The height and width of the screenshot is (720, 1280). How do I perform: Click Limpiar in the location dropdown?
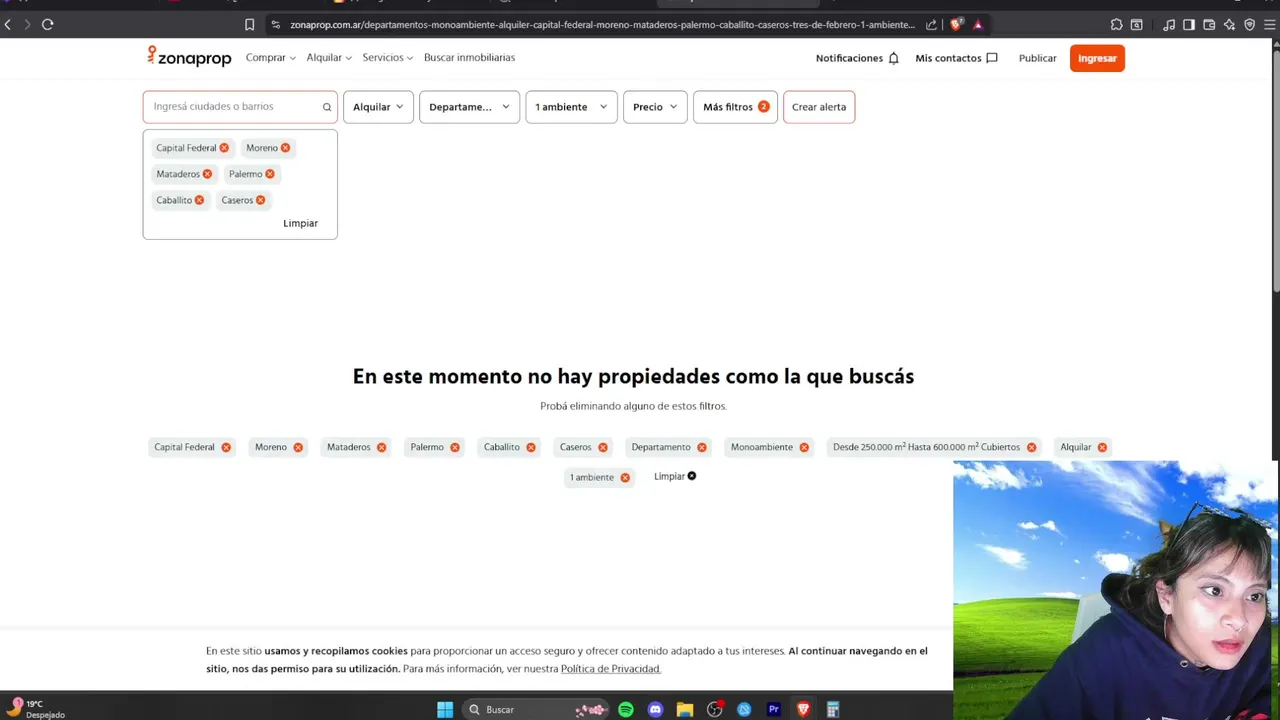point(300,223)
